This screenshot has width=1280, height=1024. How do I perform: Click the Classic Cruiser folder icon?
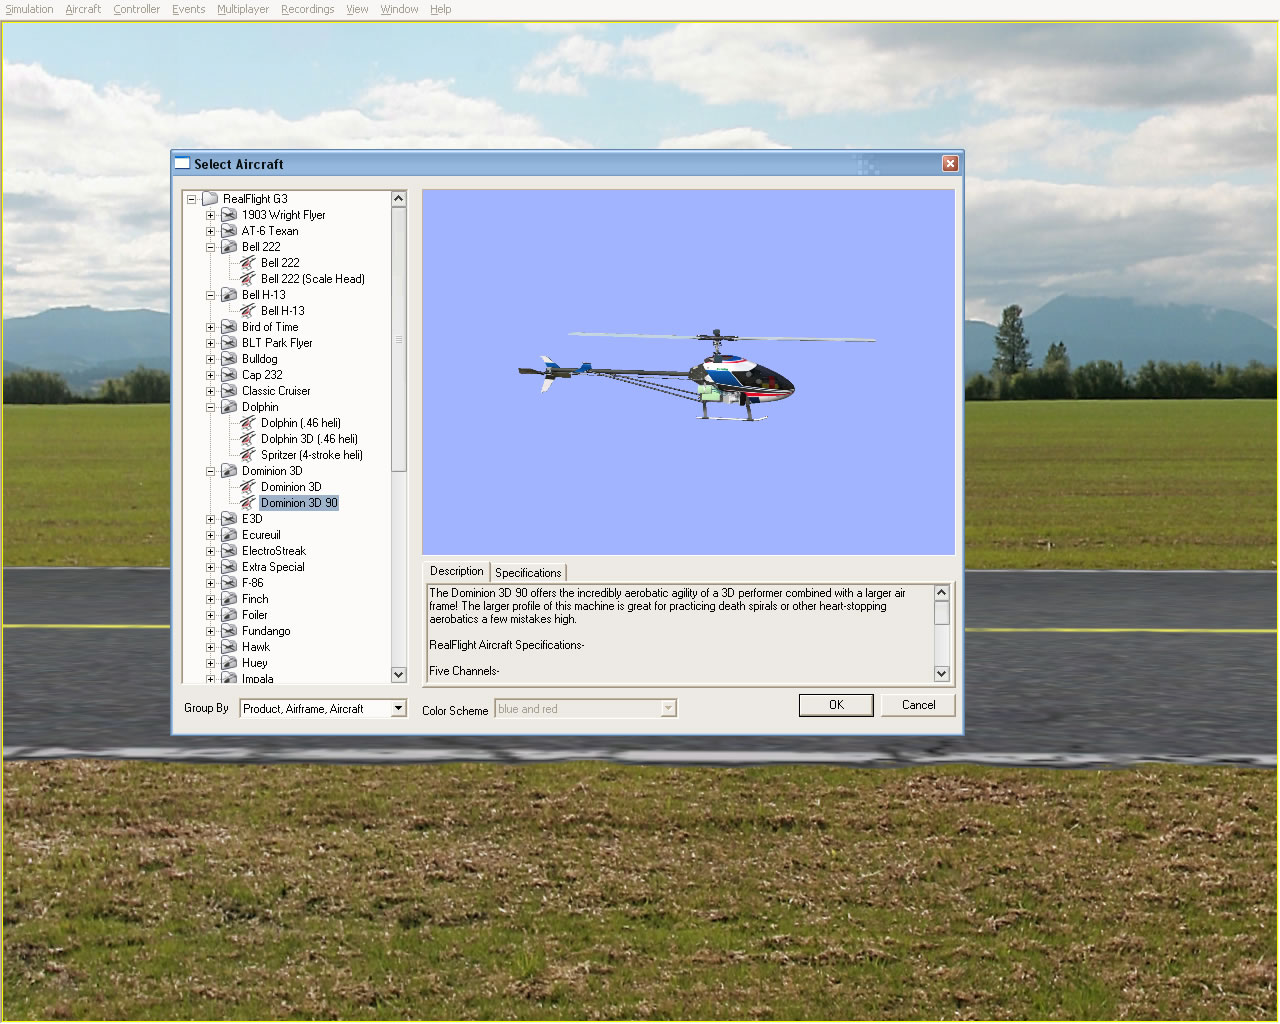tap(229, 391)
